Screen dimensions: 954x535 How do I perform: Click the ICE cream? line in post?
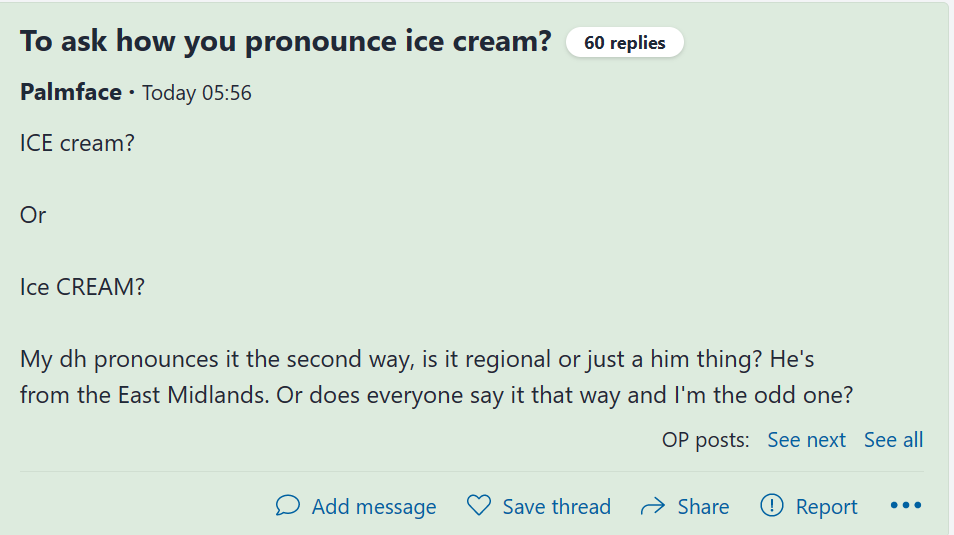tap(77, 143)
